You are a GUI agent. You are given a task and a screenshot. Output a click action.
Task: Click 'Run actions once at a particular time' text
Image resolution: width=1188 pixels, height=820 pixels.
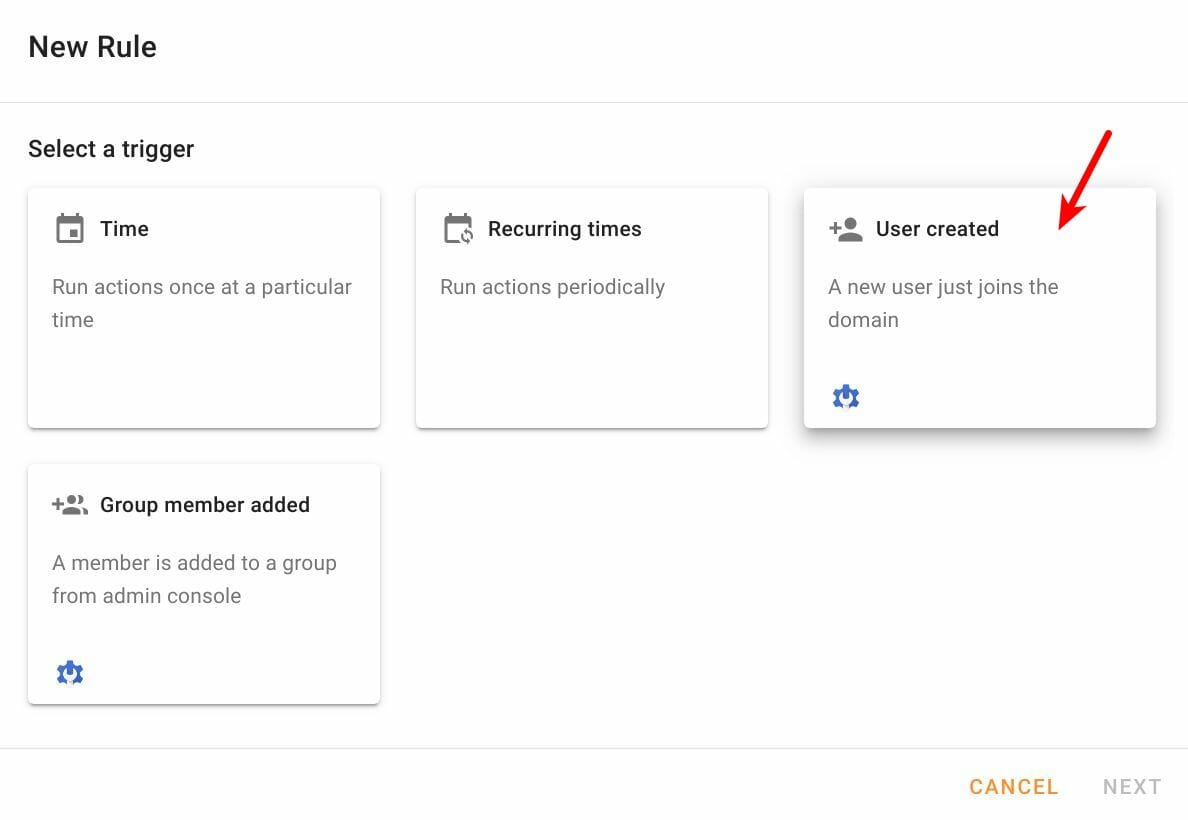202,303
